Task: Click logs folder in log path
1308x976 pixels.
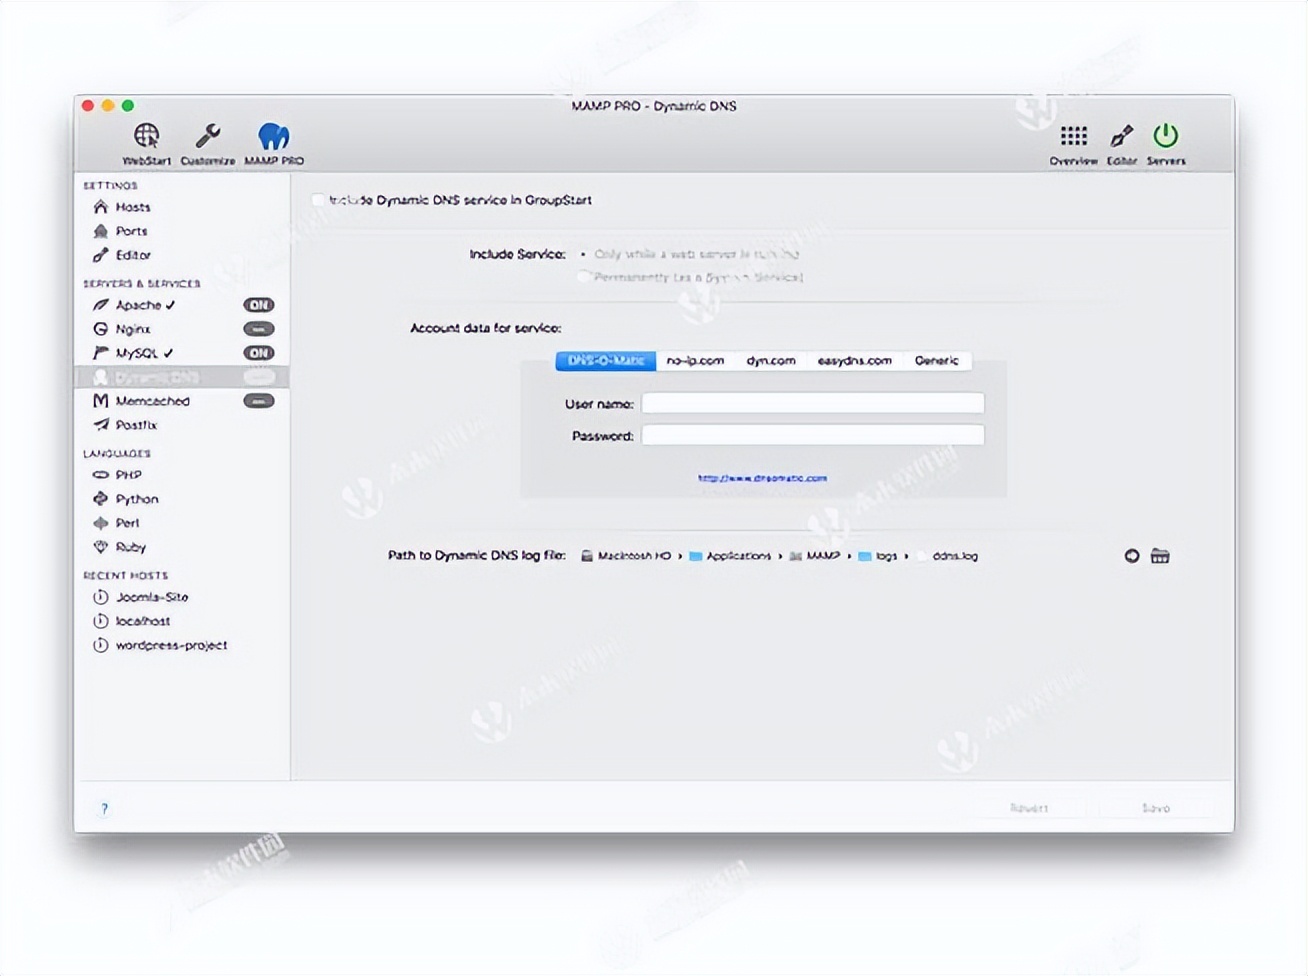Action: [878, 556]
